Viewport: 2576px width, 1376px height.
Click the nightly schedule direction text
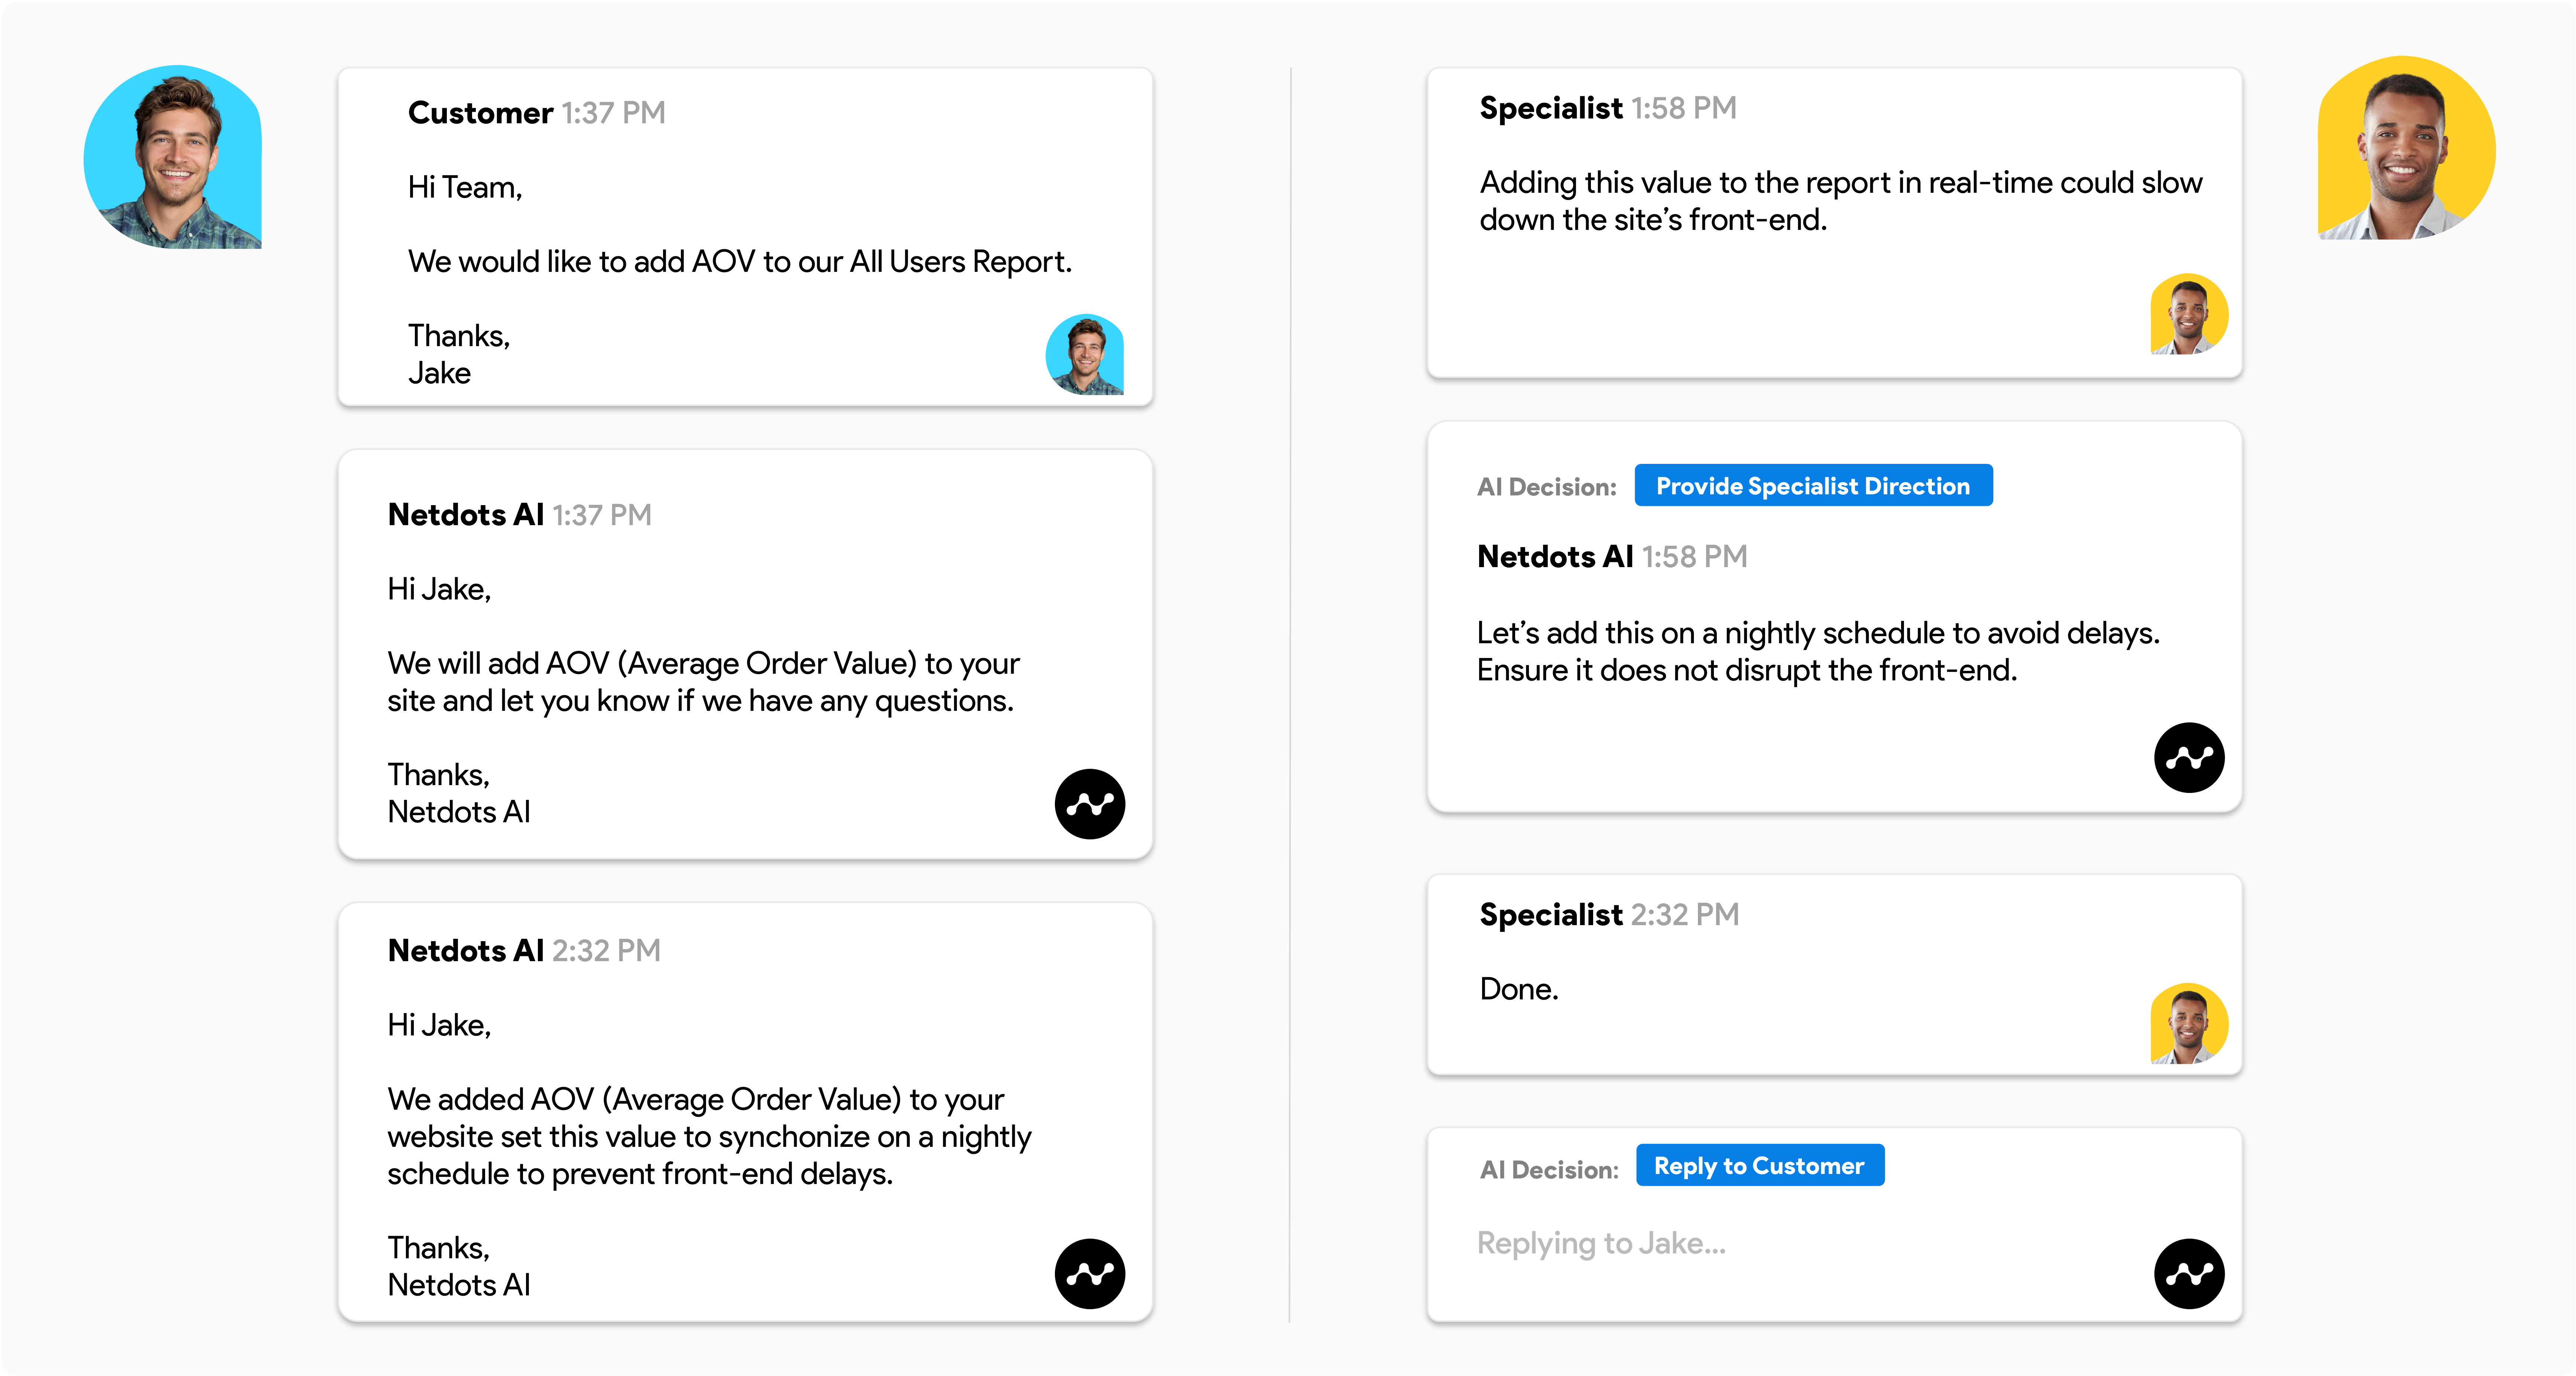click(1818, 651)
